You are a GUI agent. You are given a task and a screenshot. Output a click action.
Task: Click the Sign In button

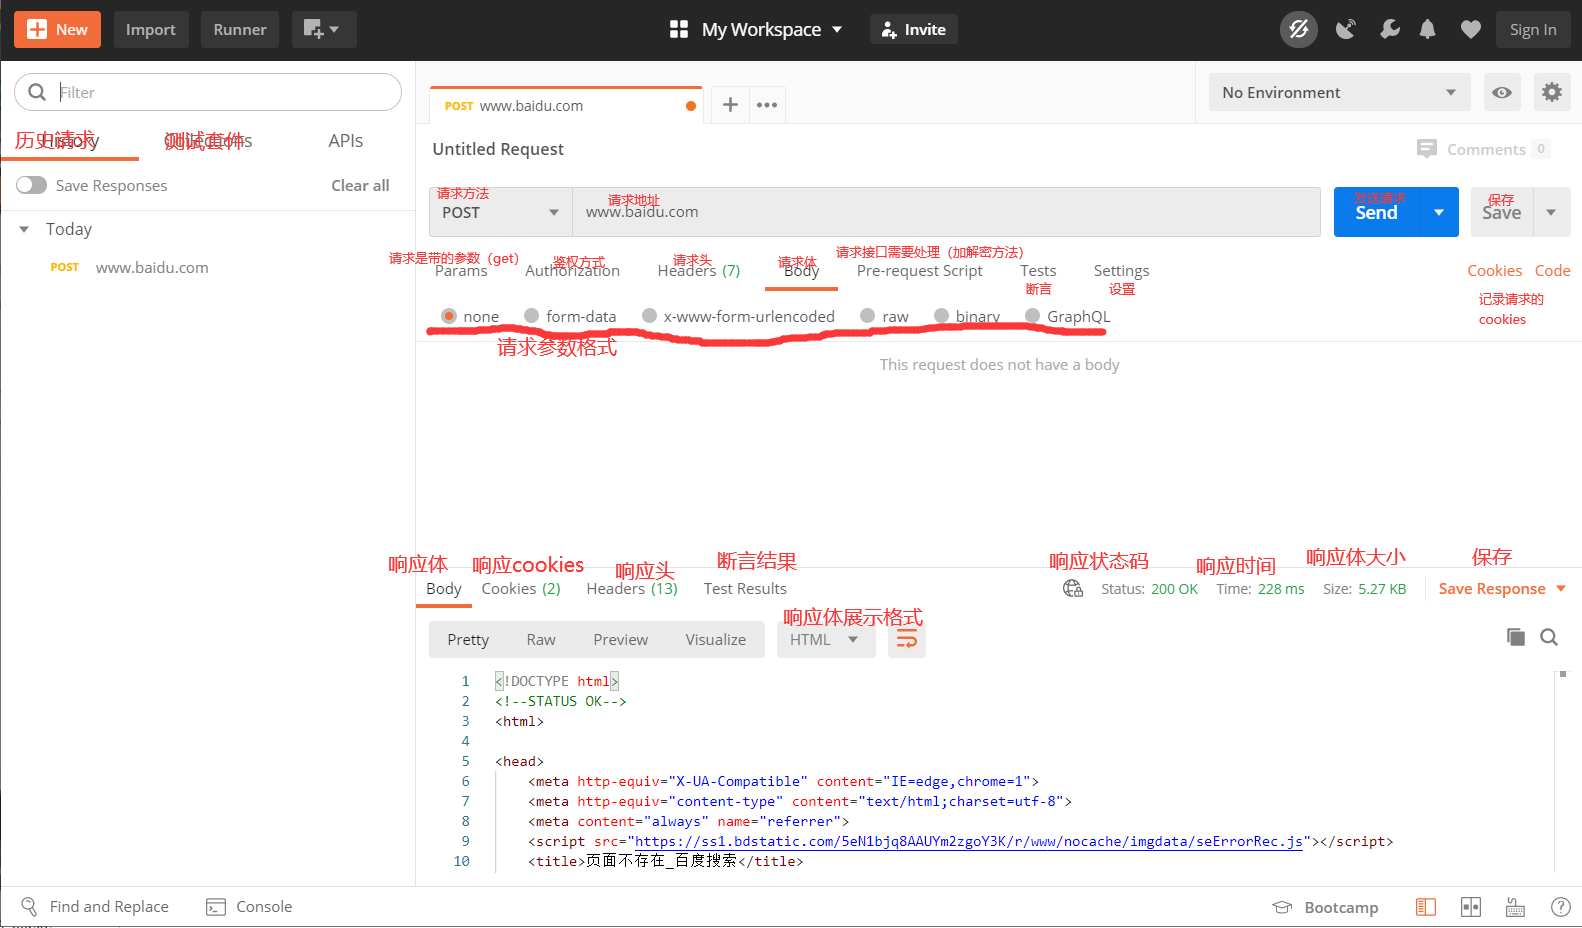[1533, 29]
